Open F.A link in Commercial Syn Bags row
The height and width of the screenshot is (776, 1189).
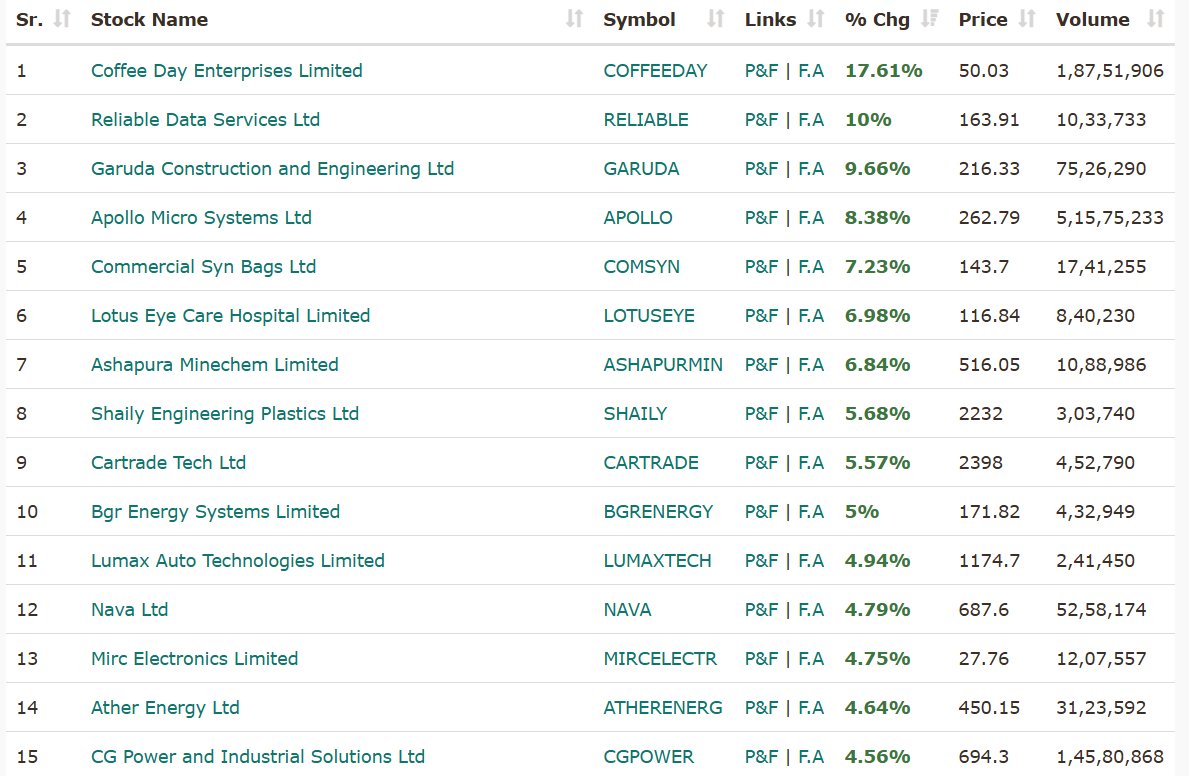pyautogui.click(x=811, y=267)
